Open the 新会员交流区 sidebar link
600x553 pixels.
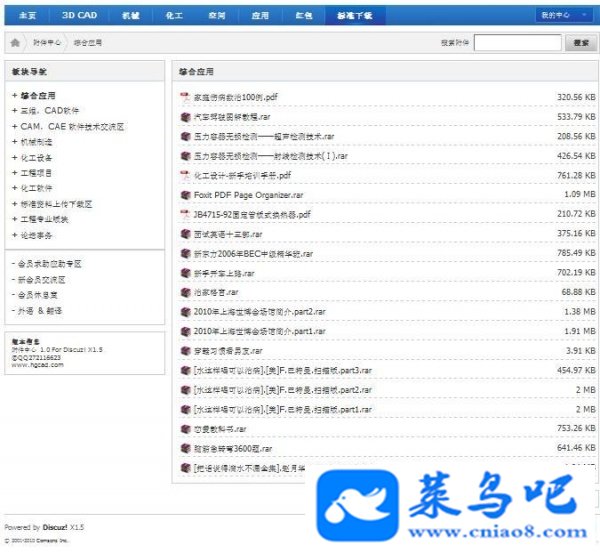(42, 280)
